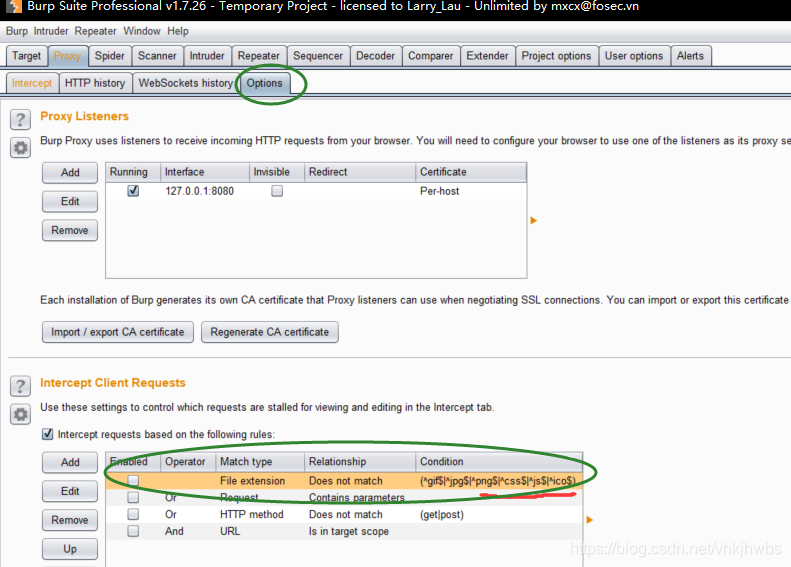Click the Certificate column header

(x=471, y=172)
